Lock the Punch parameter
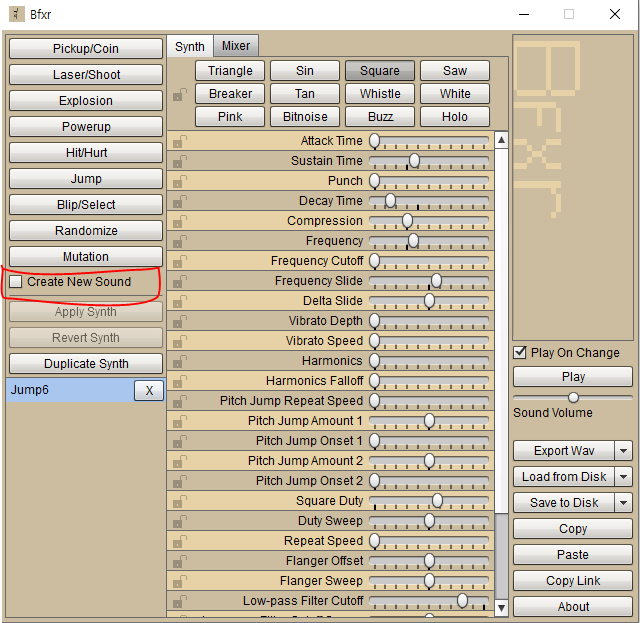The image size is (640, 623). tap(180, 181)
